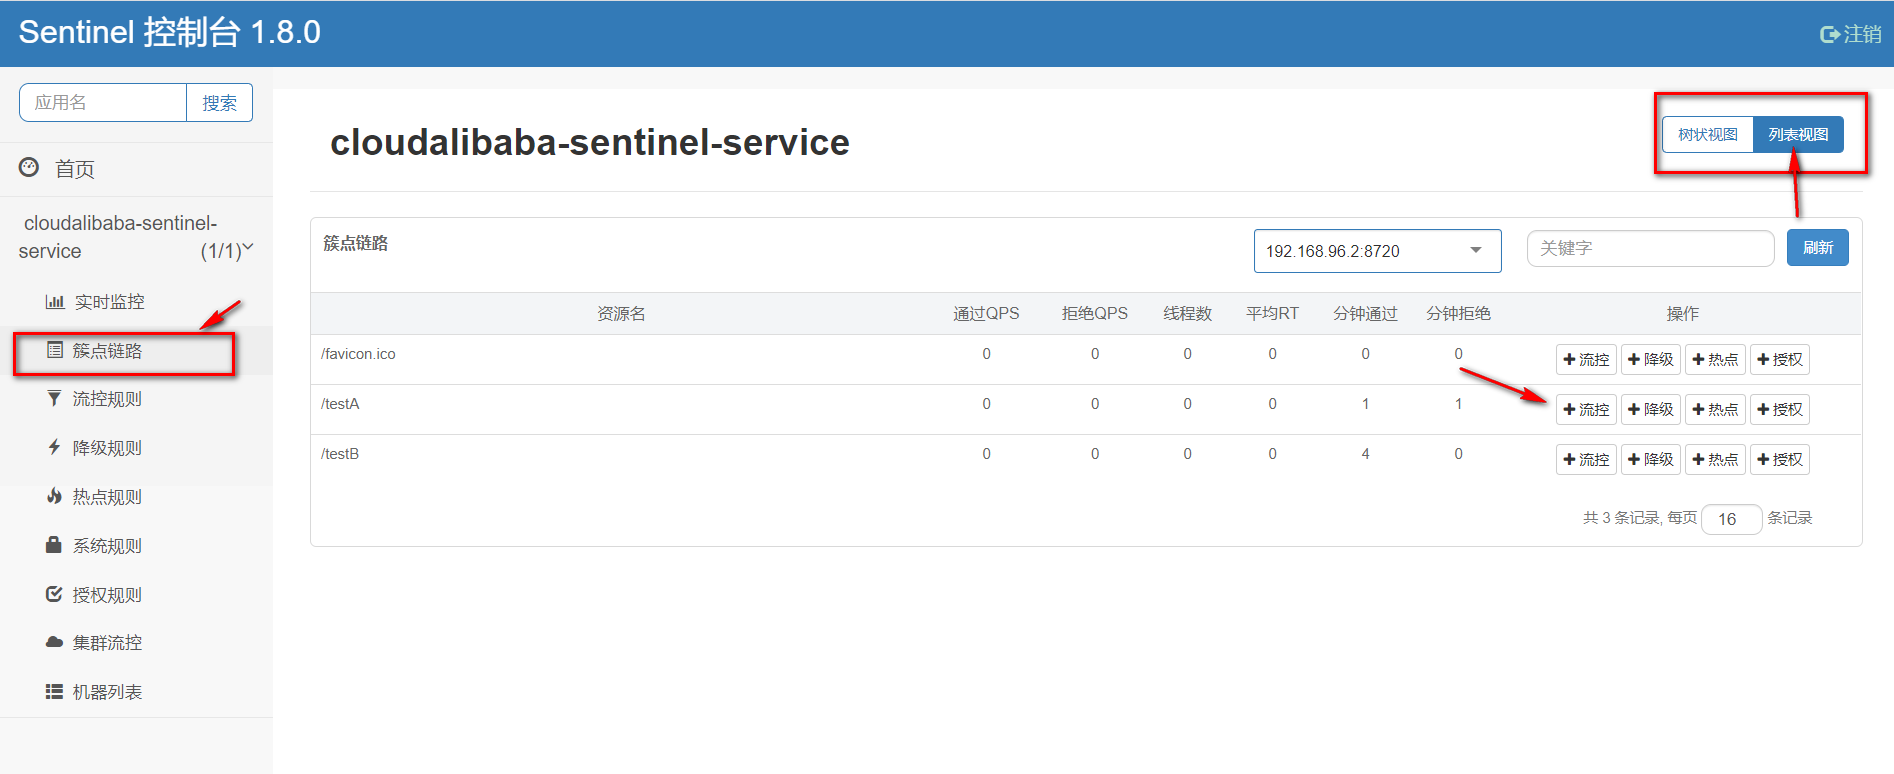Click the cloud icon for 集群流控
This screenshot has width=1894, height=774.
click(54, 642)
